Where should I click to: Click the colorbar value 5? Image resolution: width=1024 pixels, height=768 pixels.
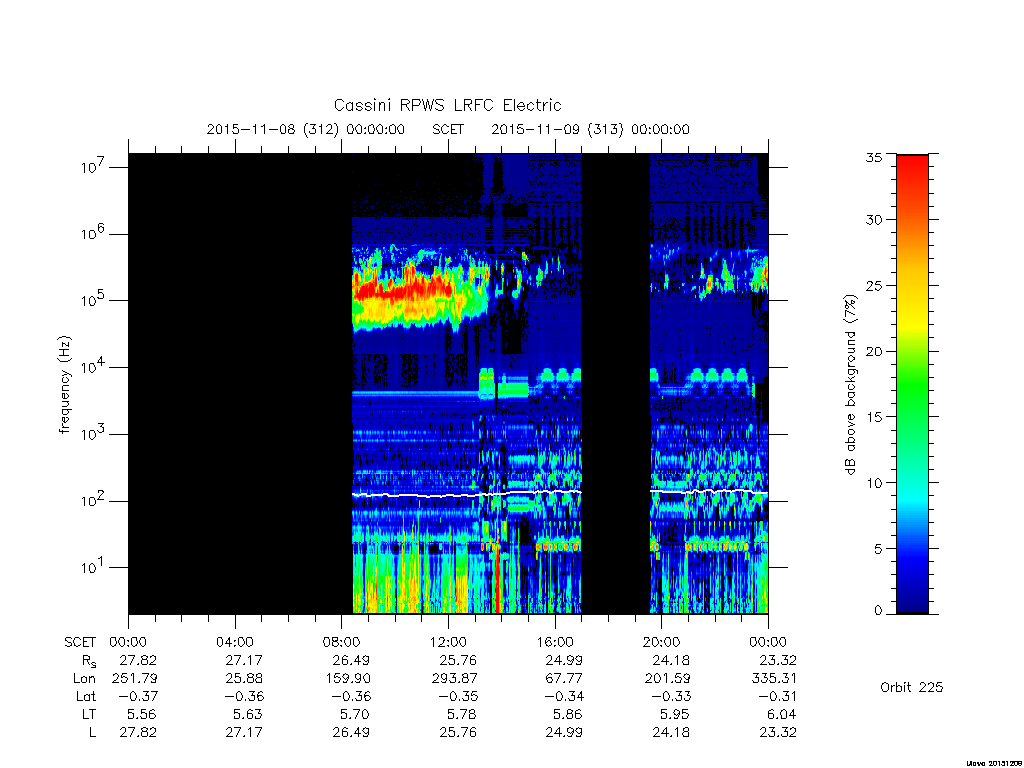click(877, 549)
